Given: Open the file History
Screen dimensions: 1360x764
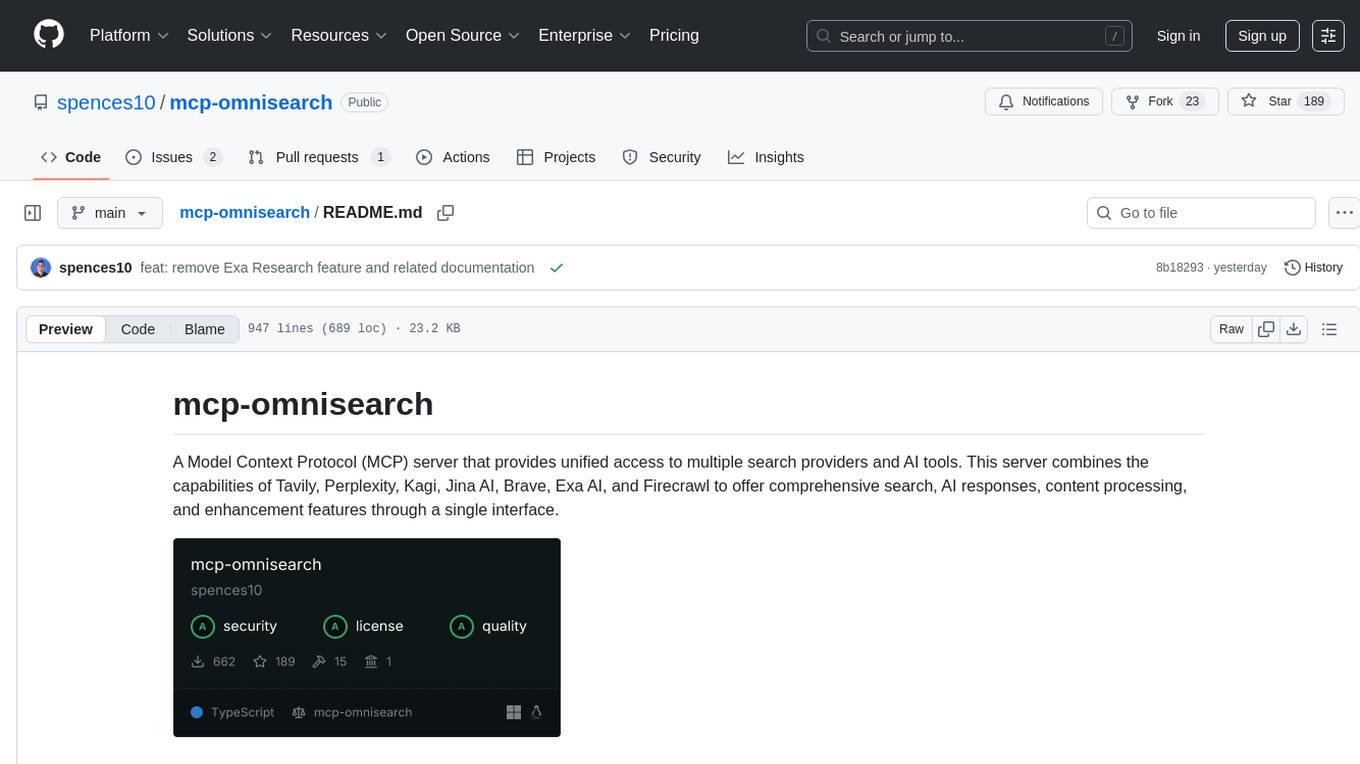Looking at the screenshot, I should (x=1313, y=268).
